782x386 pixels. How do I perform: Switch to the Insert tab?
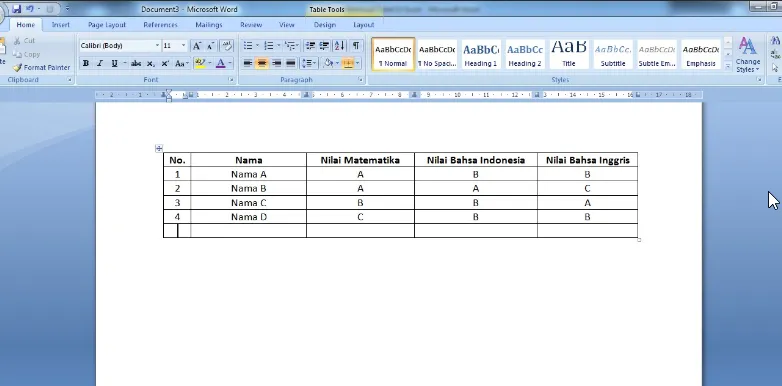(61, 24)
